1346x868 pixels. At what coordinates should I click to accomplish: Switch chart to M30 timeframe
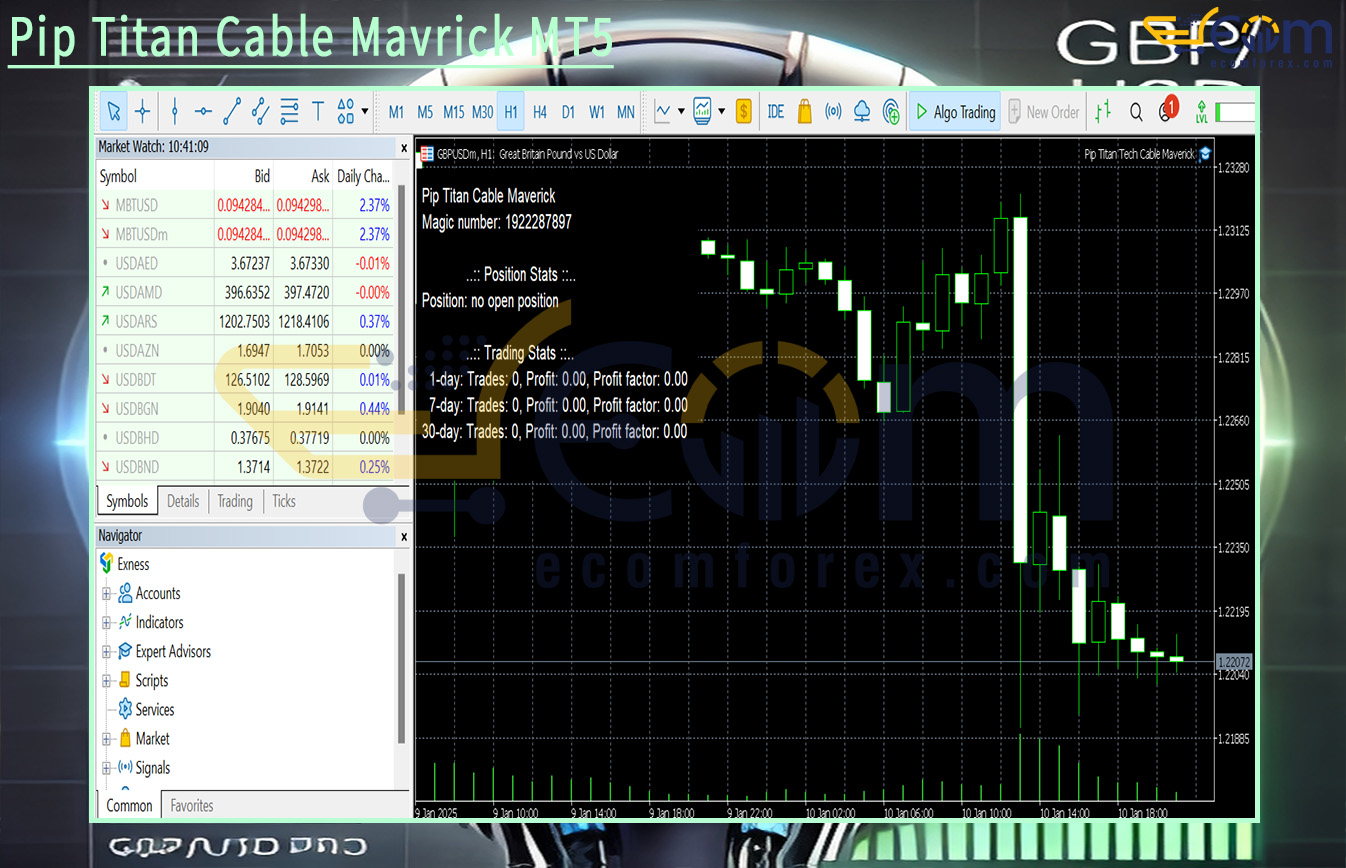pyautogui.click(x=483, y=112)
